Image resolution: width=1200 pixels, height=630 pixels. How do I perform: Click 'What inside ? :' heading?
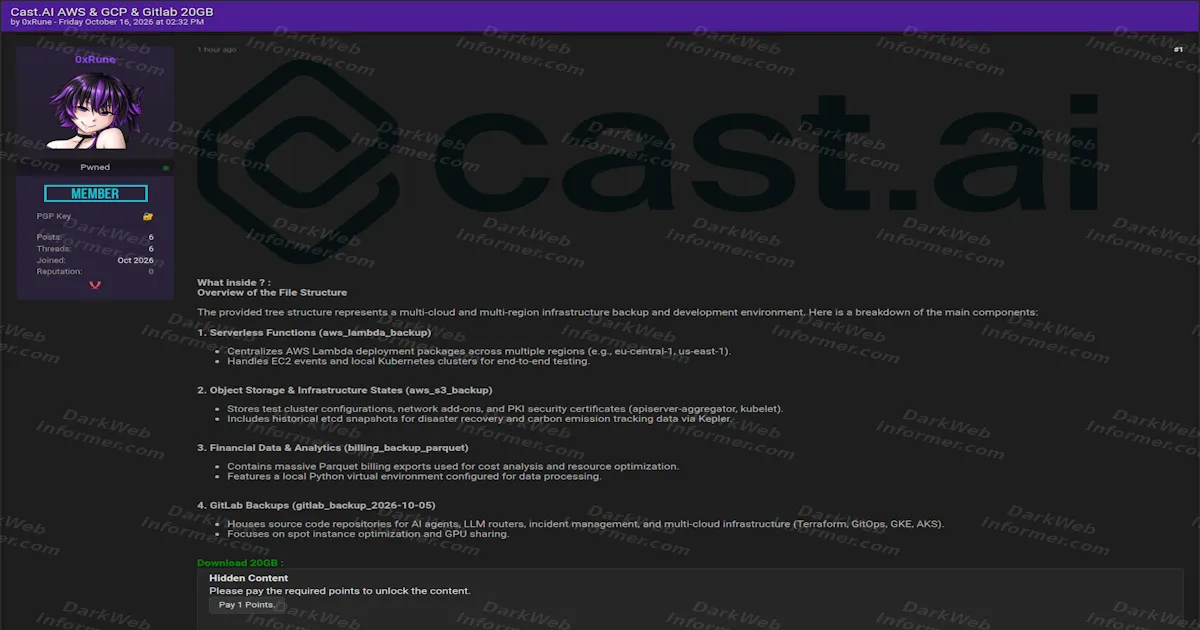(x=234, y=283)
